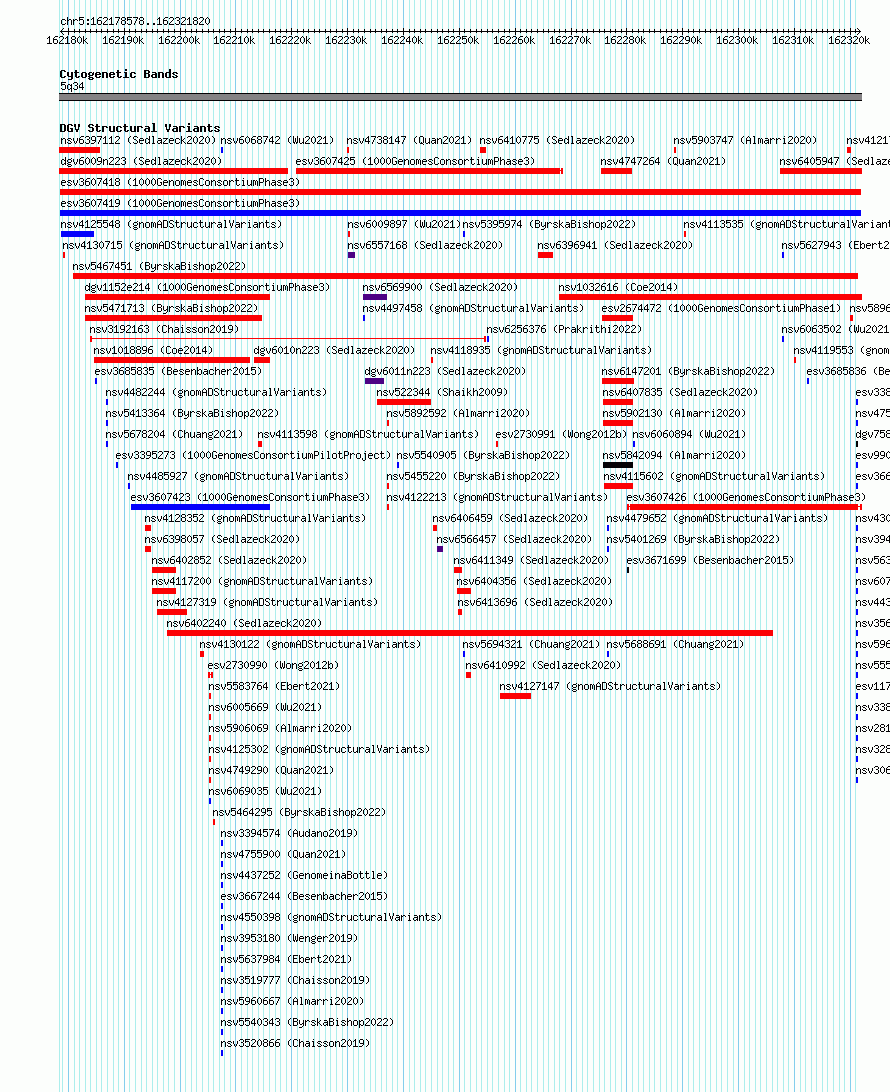Click nsv6256376 (Prakrithi2022) label
This screenshot has width=890, height=1092.
click(x=564, y=329)
